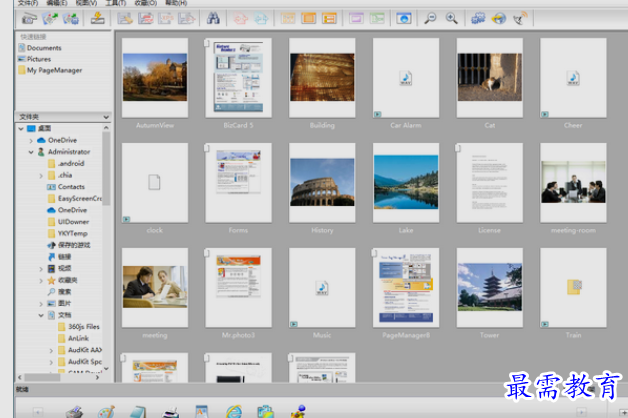628x418 pixels.
Task: Select the .android folder in tree
Action: click(71, 163)
